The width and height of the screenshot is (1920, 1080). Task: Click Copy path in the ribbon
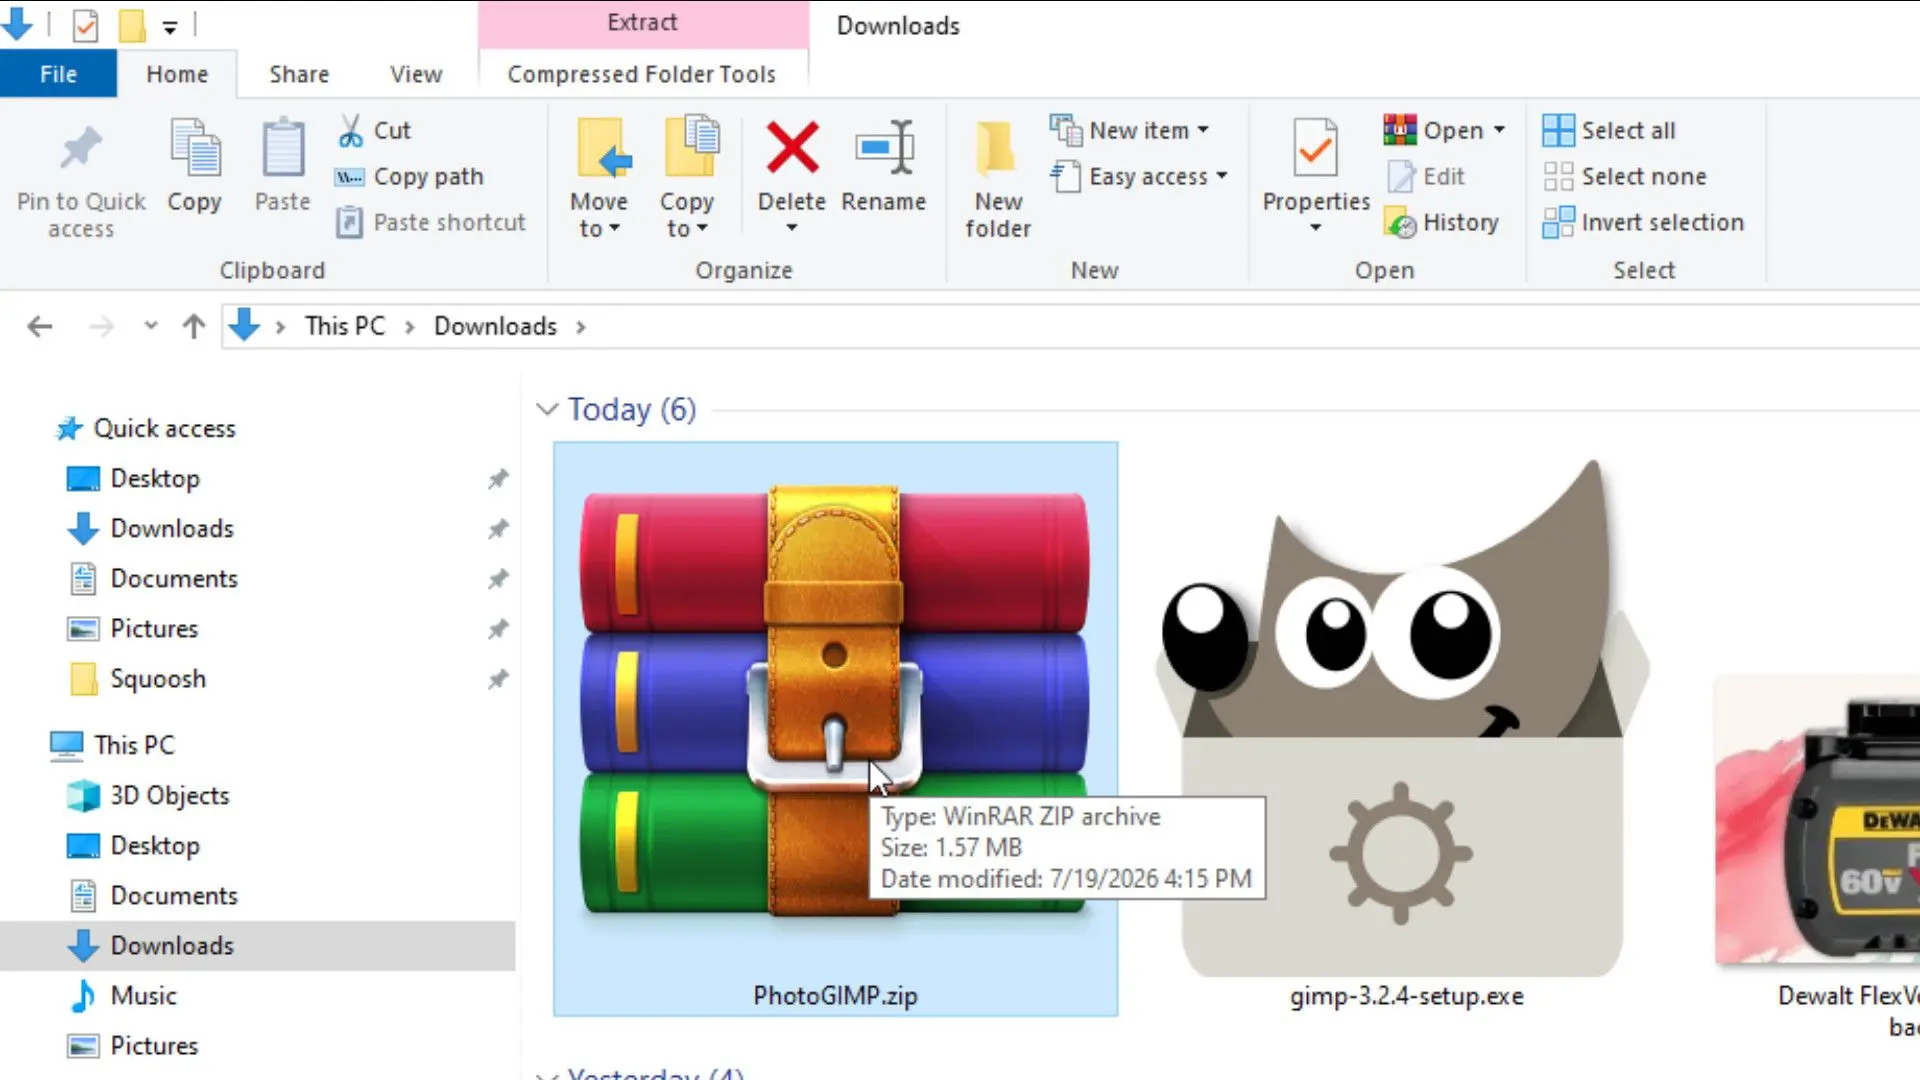pyautogui.click(x=410, y=176)
